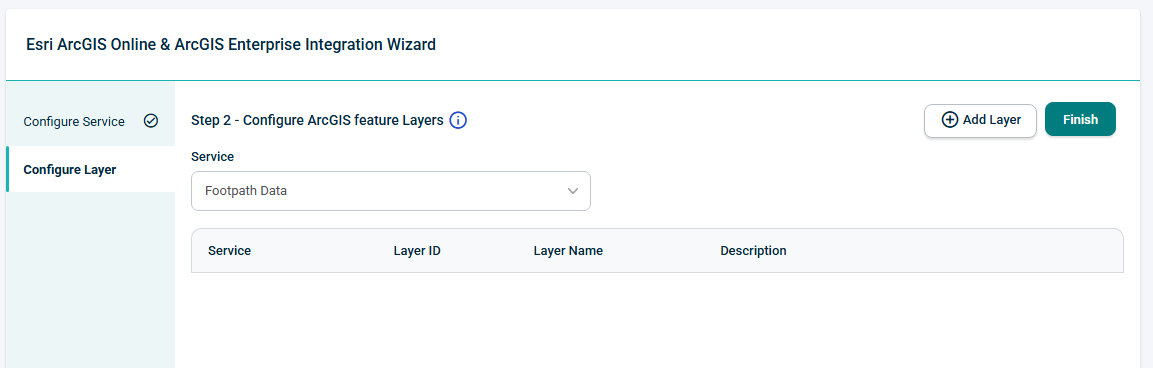The image size is (1153, 368).
Task: Click the plus circle icon in Add Layer
Action: click(949, 120)
